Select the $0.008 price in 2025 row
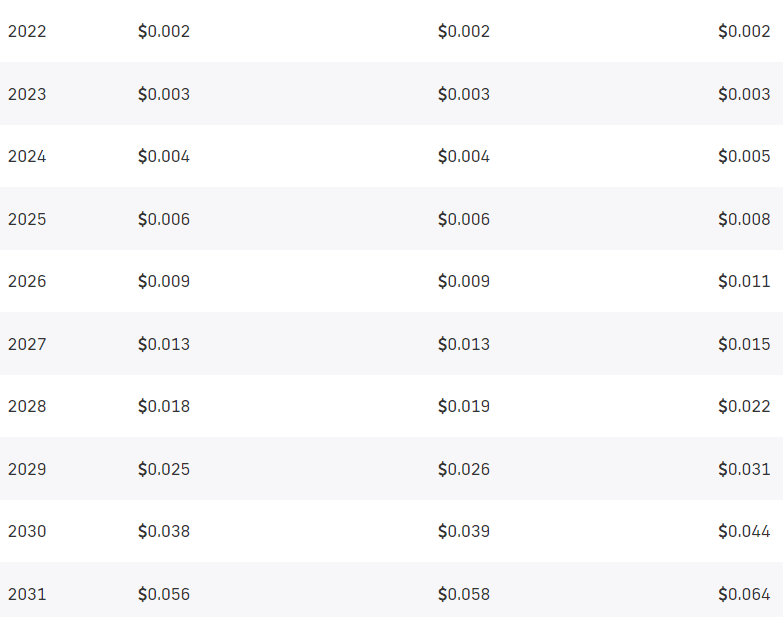This screenshot has width=783, height=617. tap(744, 219)
